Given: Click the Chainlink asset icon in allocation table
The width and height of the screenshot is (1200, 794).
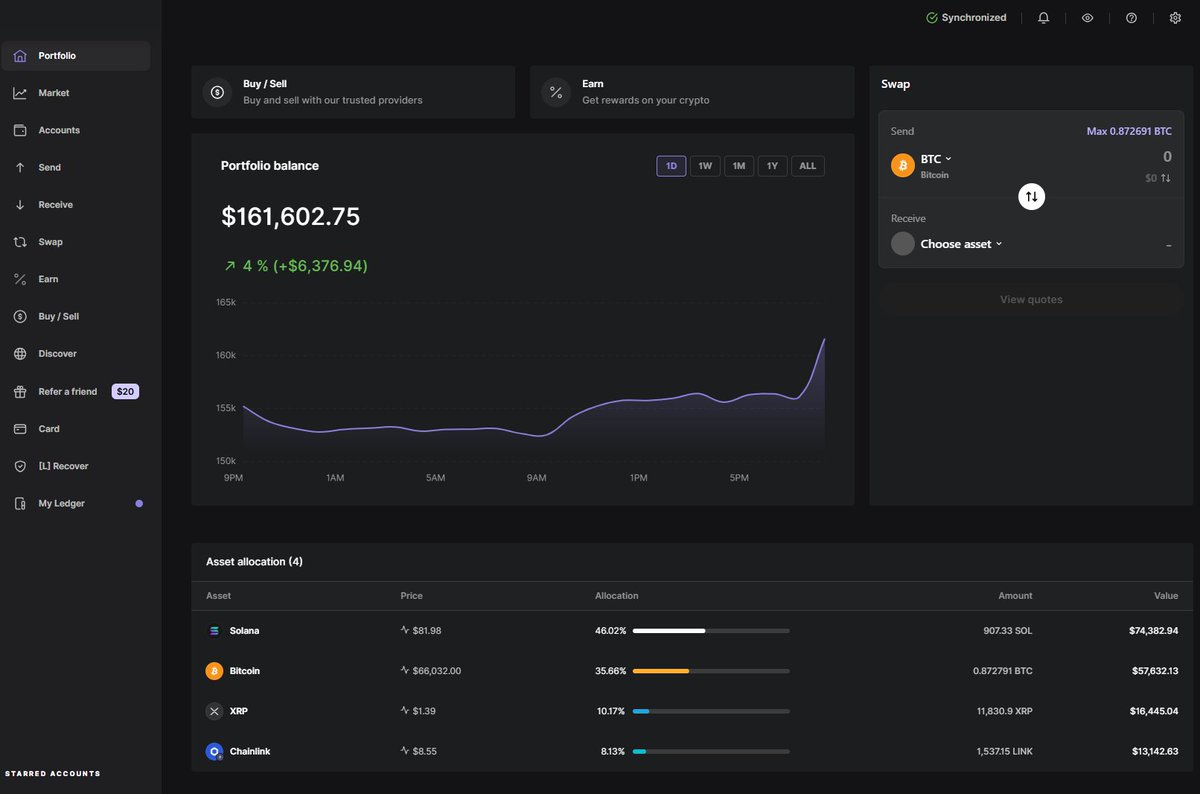Looking at the screenshot, I should 214,751.
